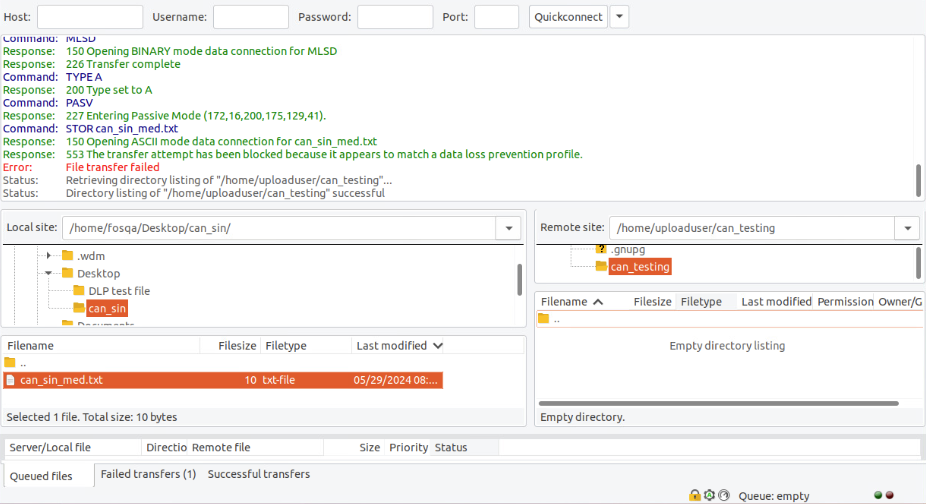
Task: Click the speed limits gauge icon
Action: (x=723, y=495)
